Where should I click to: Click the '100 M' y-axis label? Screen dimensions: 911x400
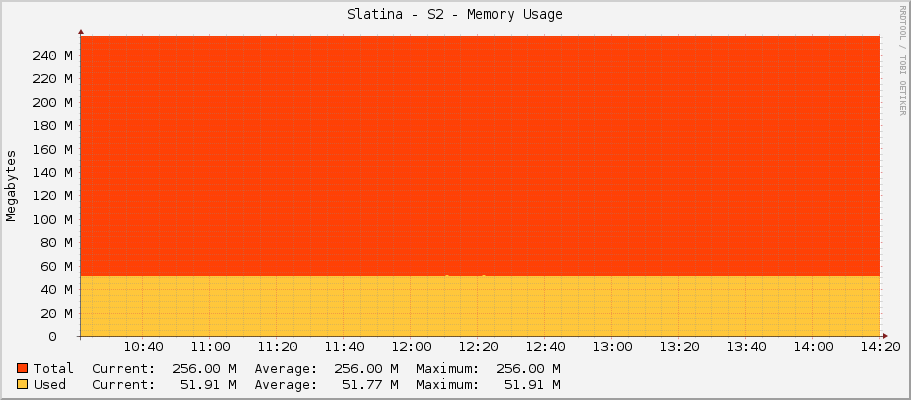(x=53, y=219)
